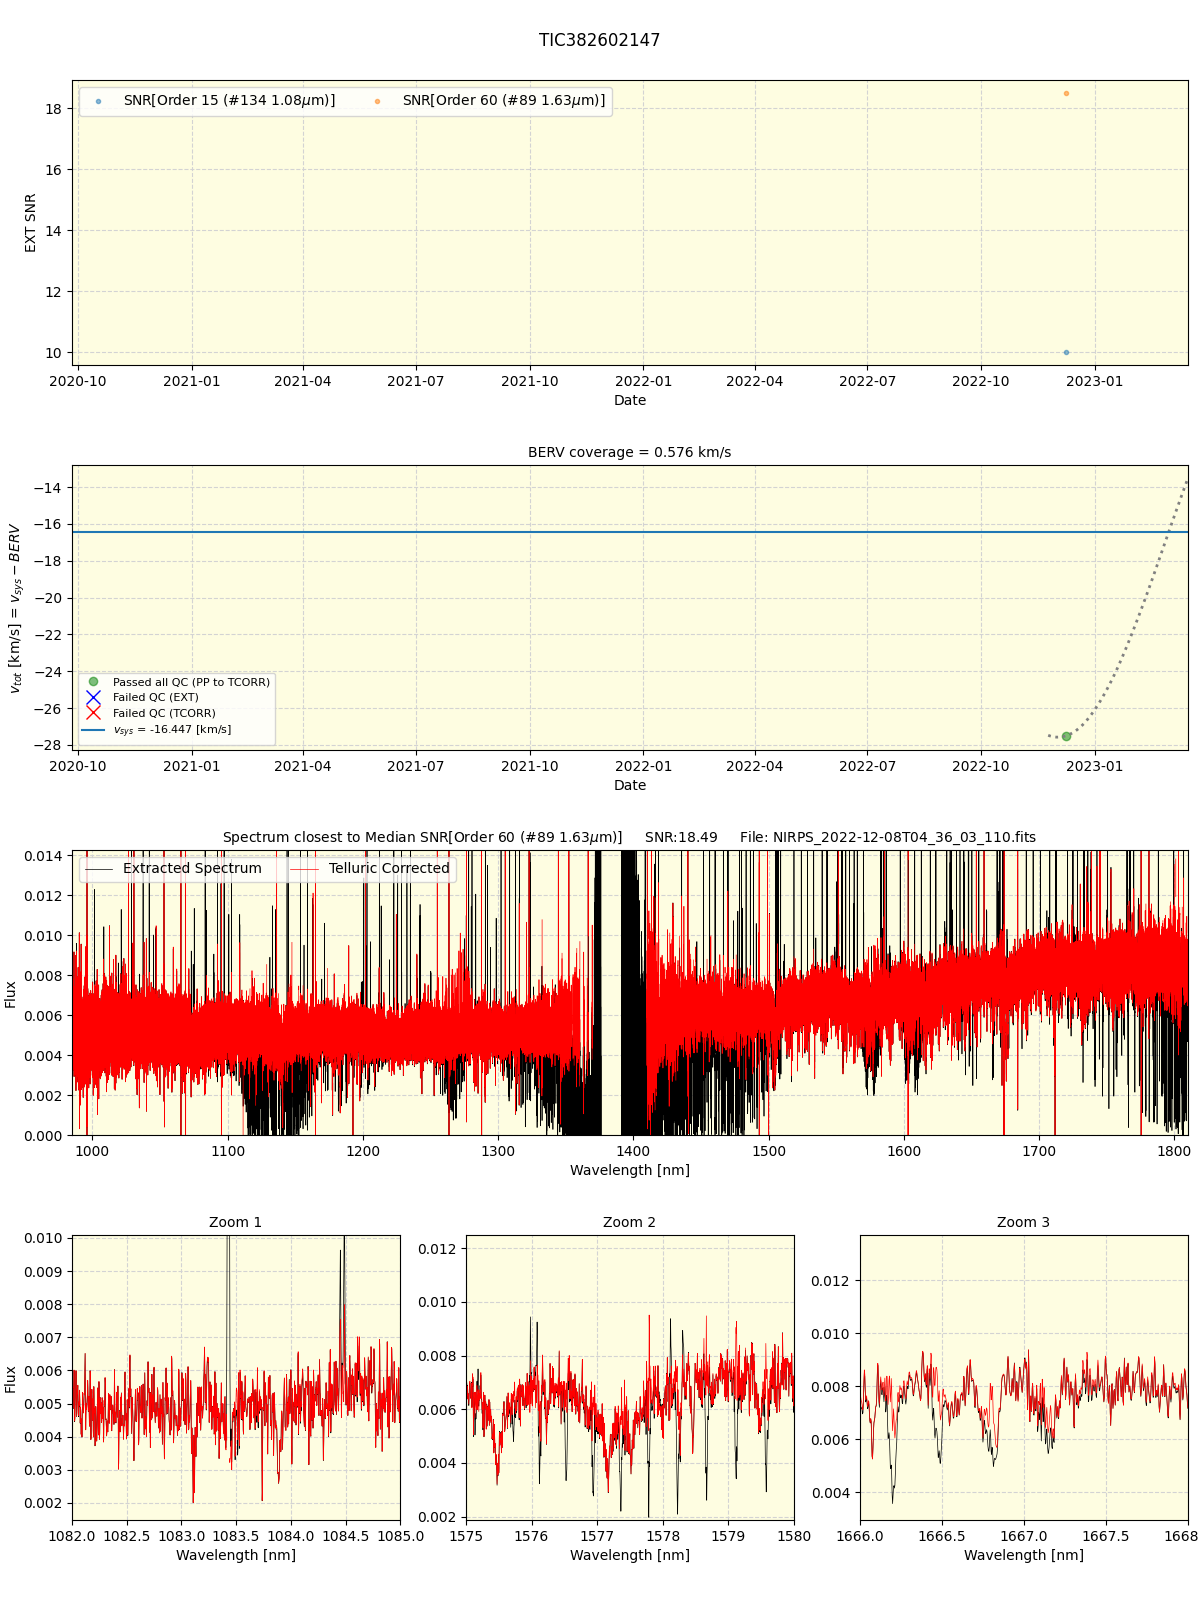
Task: Click the SNR:18.49 label
Action: click(x=681, y=837)
